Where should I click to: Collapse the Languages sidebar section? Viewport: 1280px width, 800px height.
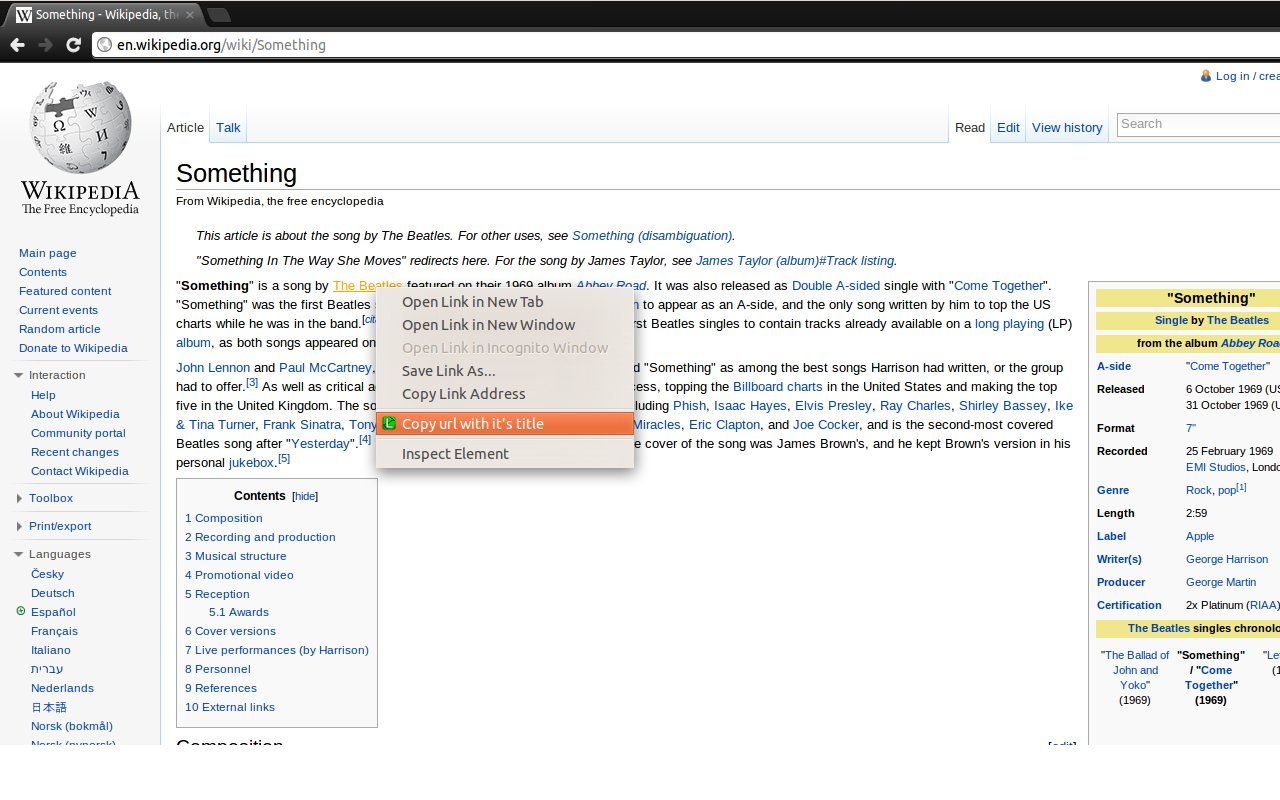[x=19, y=555]
